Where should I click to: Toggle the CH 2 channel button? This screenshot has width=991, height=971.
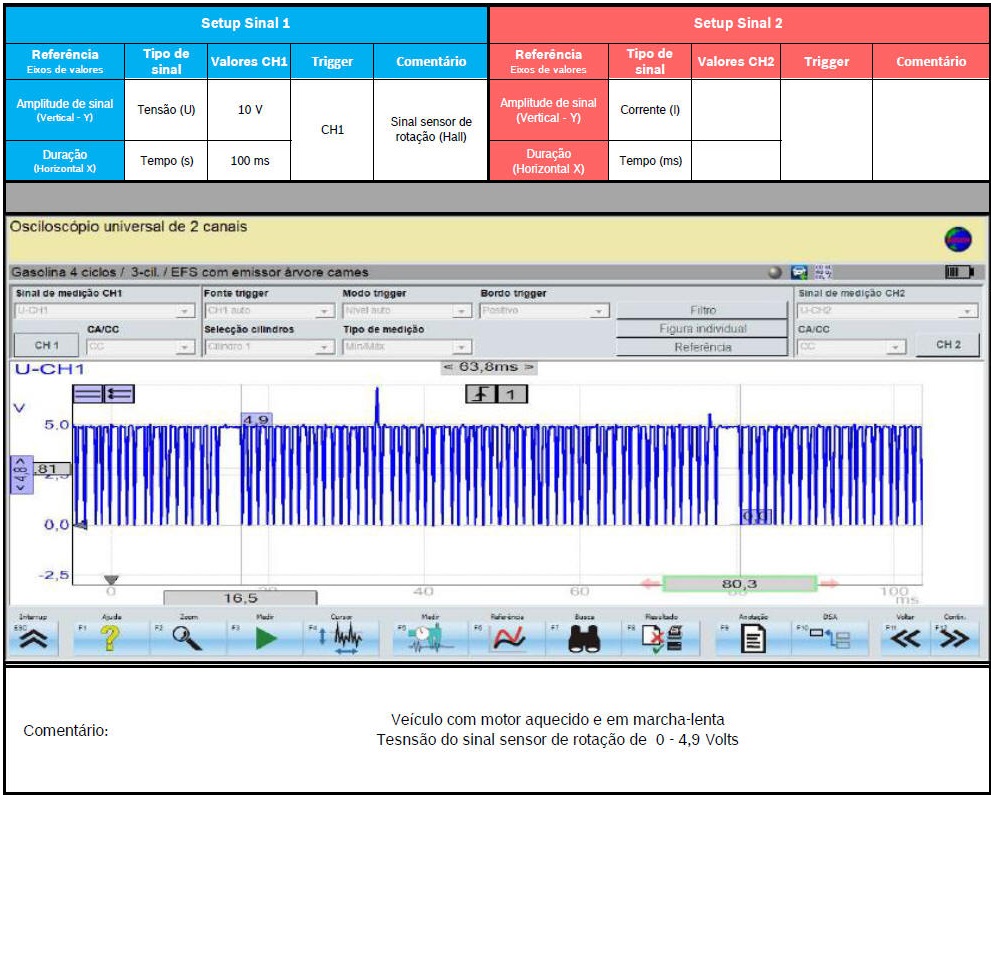pyautogui.click(x=947, y=345)
